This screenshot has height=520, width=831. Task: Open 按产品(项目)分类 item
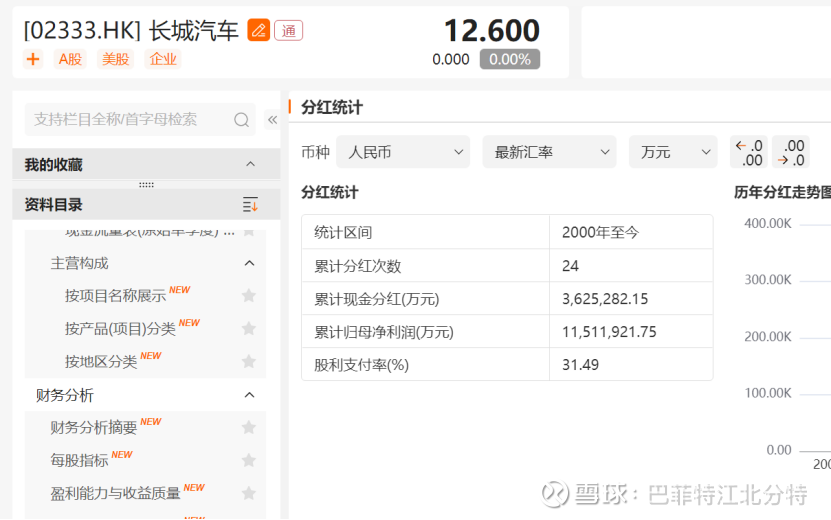tap(120, 329)
